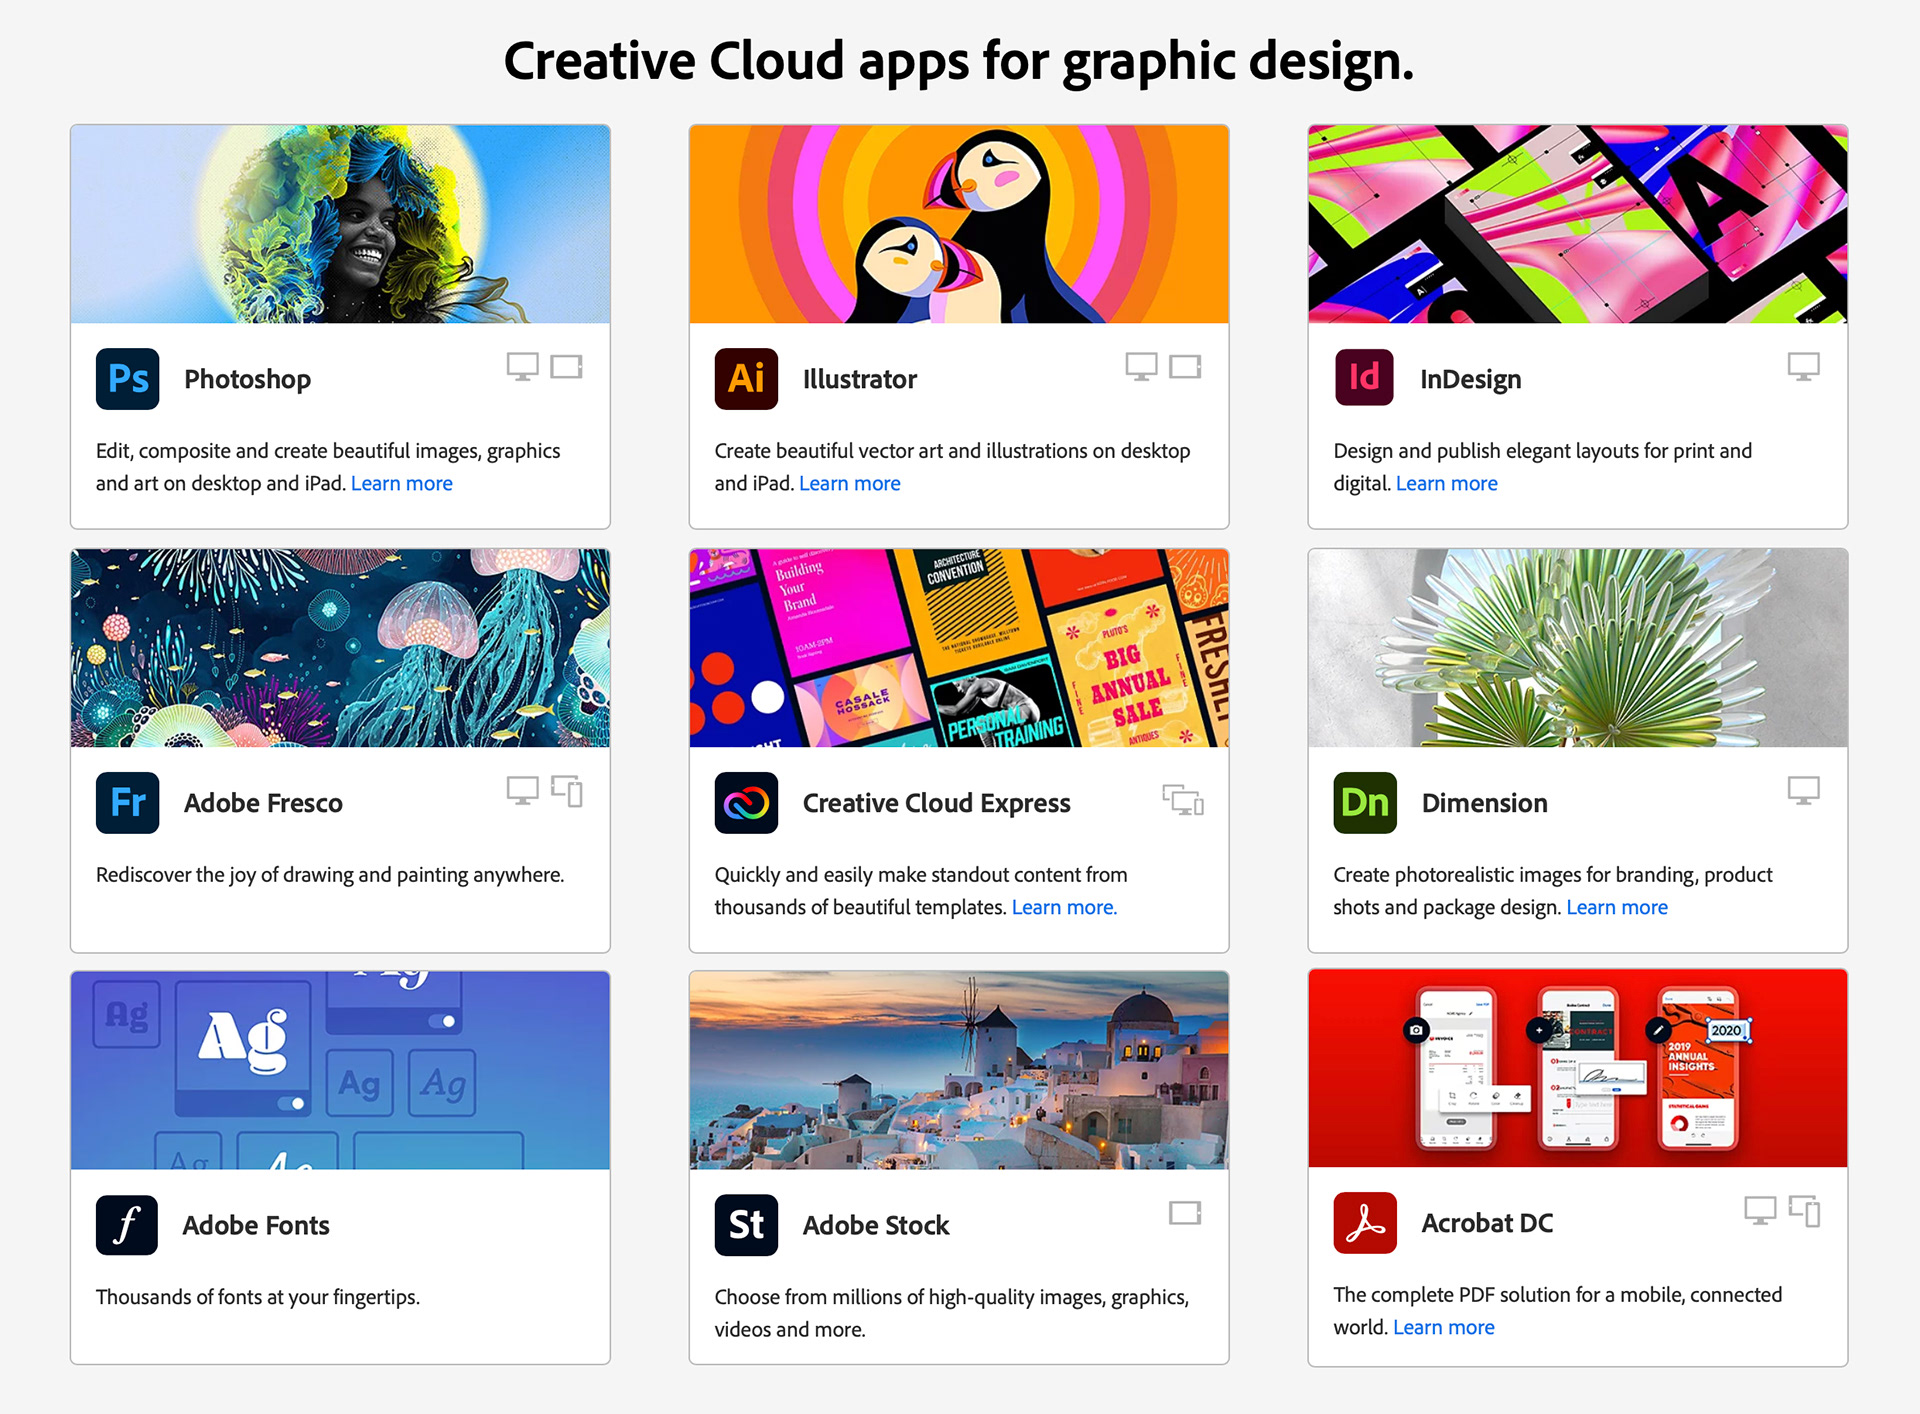Click the Acrobat DC red phones banner image
The height and width of the screenshot is (1414, 1920).
(x=1578, y=1068)
